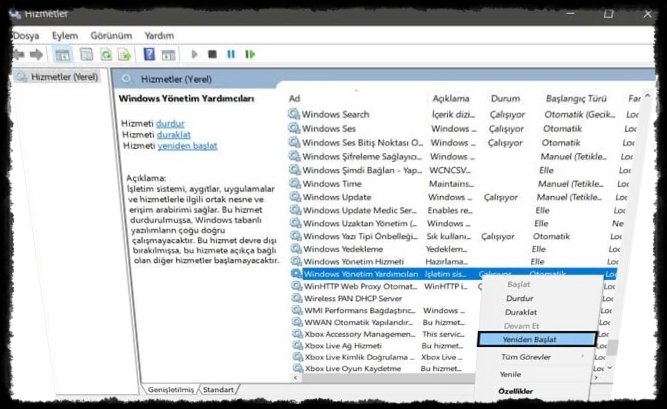Click the Properties icon in the toolbar
The width and height of the screenshot is (667, 409).
[86, 54]
